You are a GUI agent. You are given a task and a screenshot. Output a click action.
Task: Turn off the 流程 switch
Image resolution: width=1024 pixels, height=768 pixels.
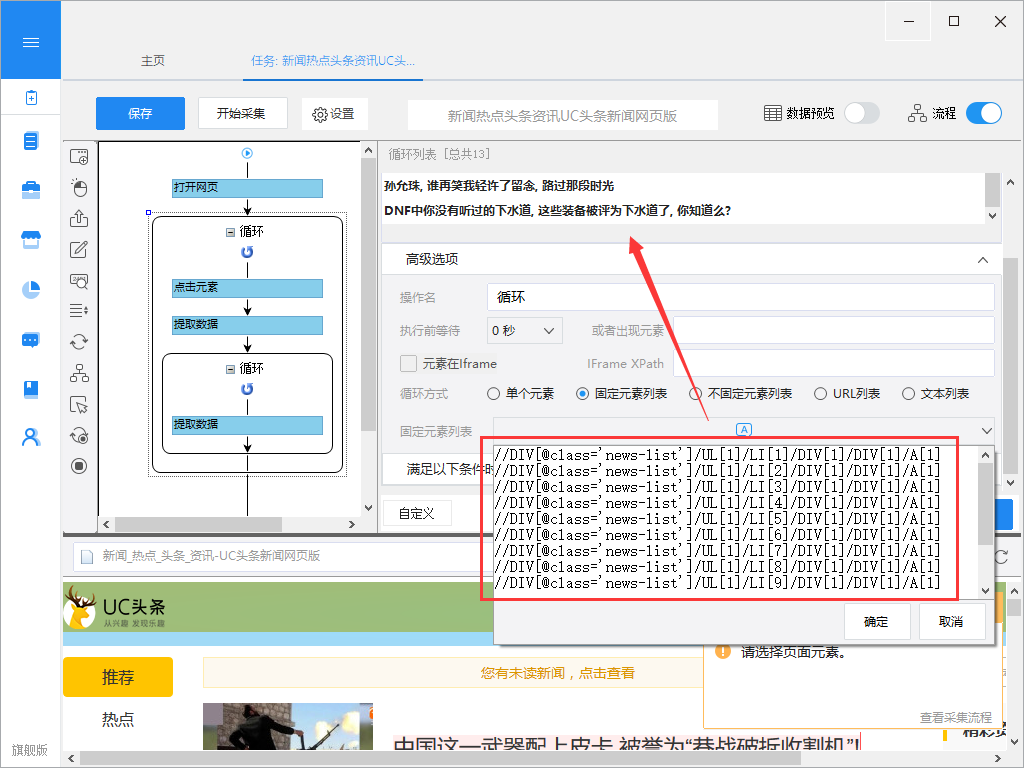click(983, 113)
